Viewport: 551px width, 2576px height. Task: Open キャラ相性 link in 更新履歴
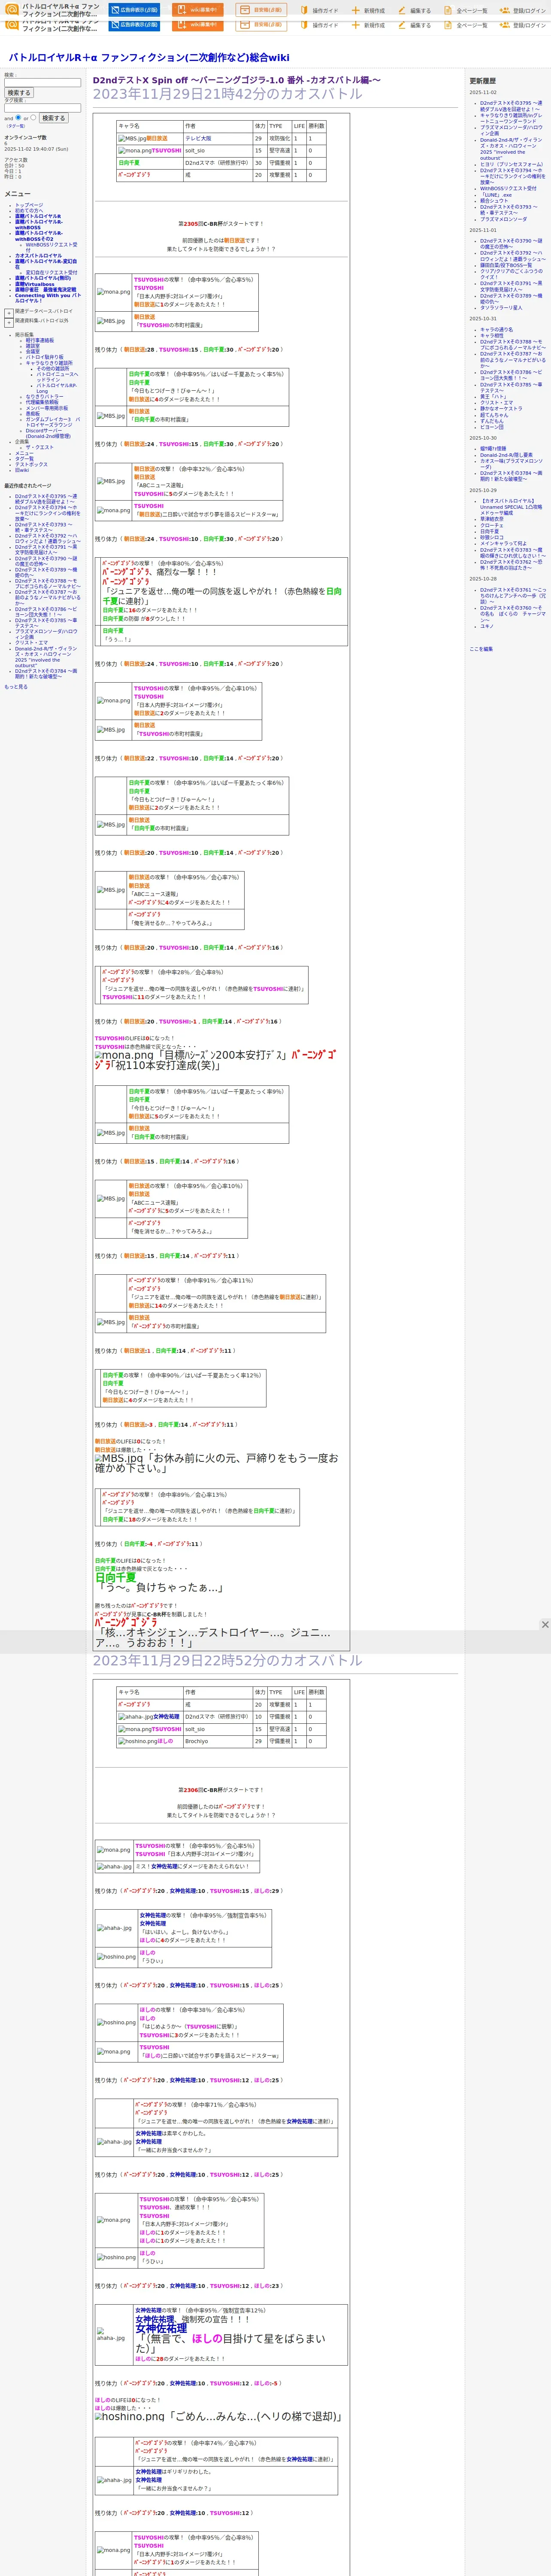click(x=492, y=336)
